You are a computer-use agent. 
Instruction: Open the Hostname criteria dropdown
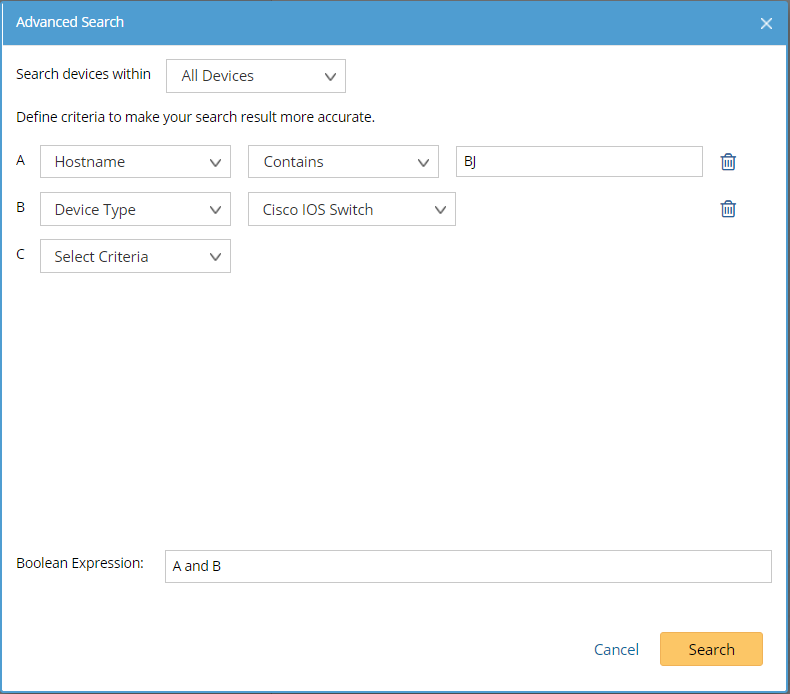(135, 162)
